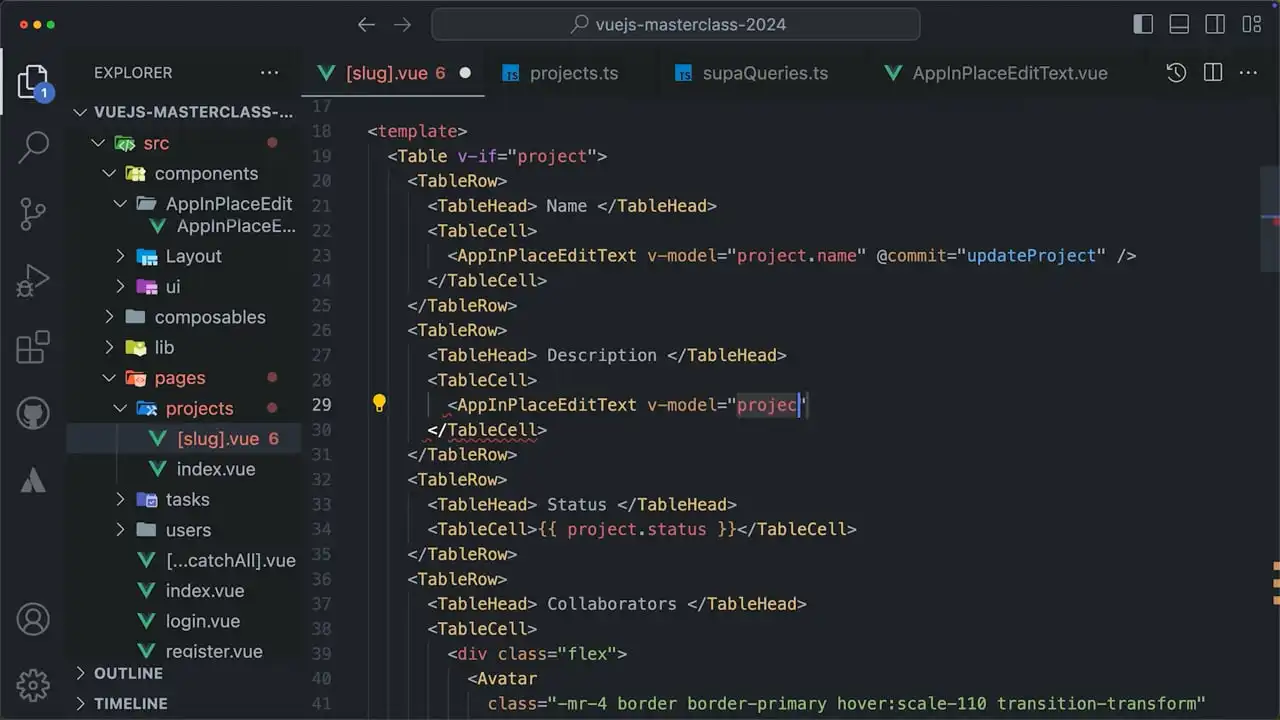Click 'Collaborators' text on line 37
The image size is (1280, 720).
612,604
